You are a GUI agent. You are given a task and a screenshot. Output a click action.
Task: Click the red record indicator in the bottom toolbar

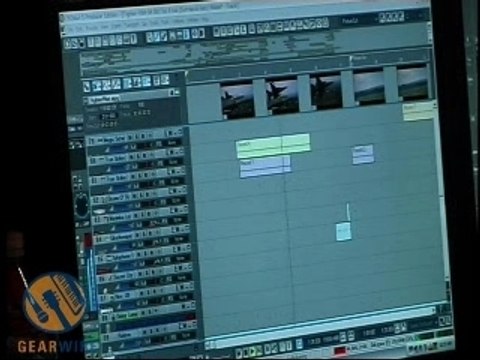[x=340, y=350]
